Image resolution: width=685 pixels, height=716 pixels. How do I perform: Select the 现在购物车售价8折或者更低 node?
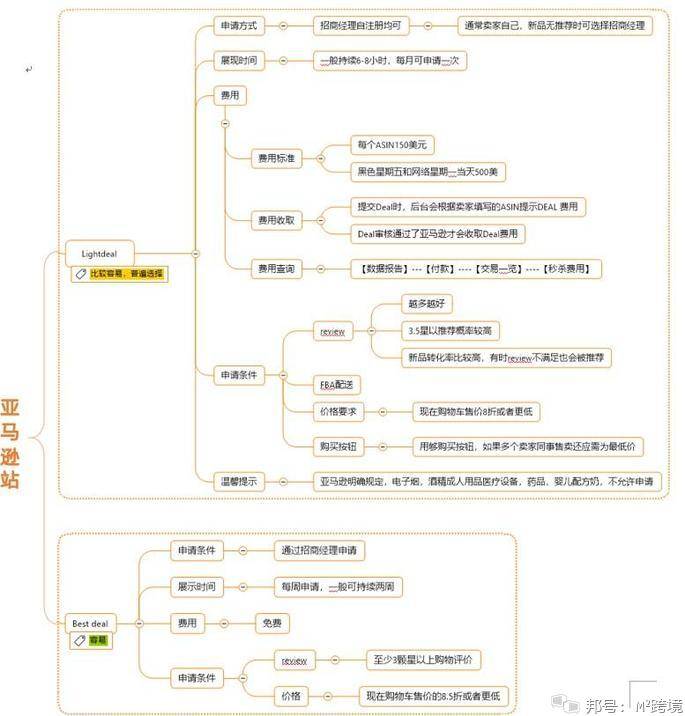coord(476,412)
